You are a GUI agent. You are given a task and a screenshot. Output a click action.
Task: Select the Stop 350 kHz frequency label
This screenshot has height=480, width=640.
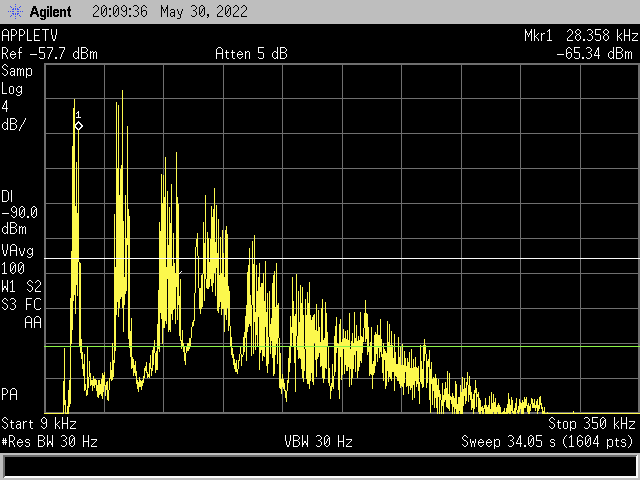[x=591, y=423]
